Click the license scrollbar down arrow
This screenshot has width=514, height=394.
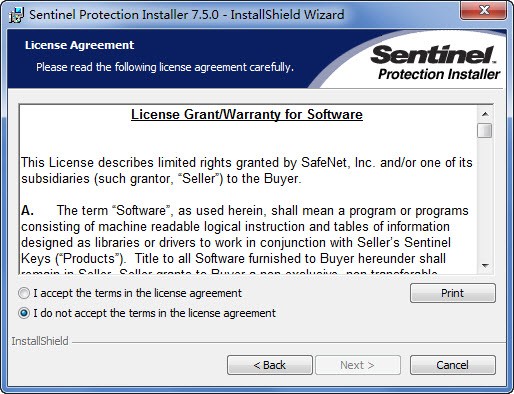[x=485, y=266]
